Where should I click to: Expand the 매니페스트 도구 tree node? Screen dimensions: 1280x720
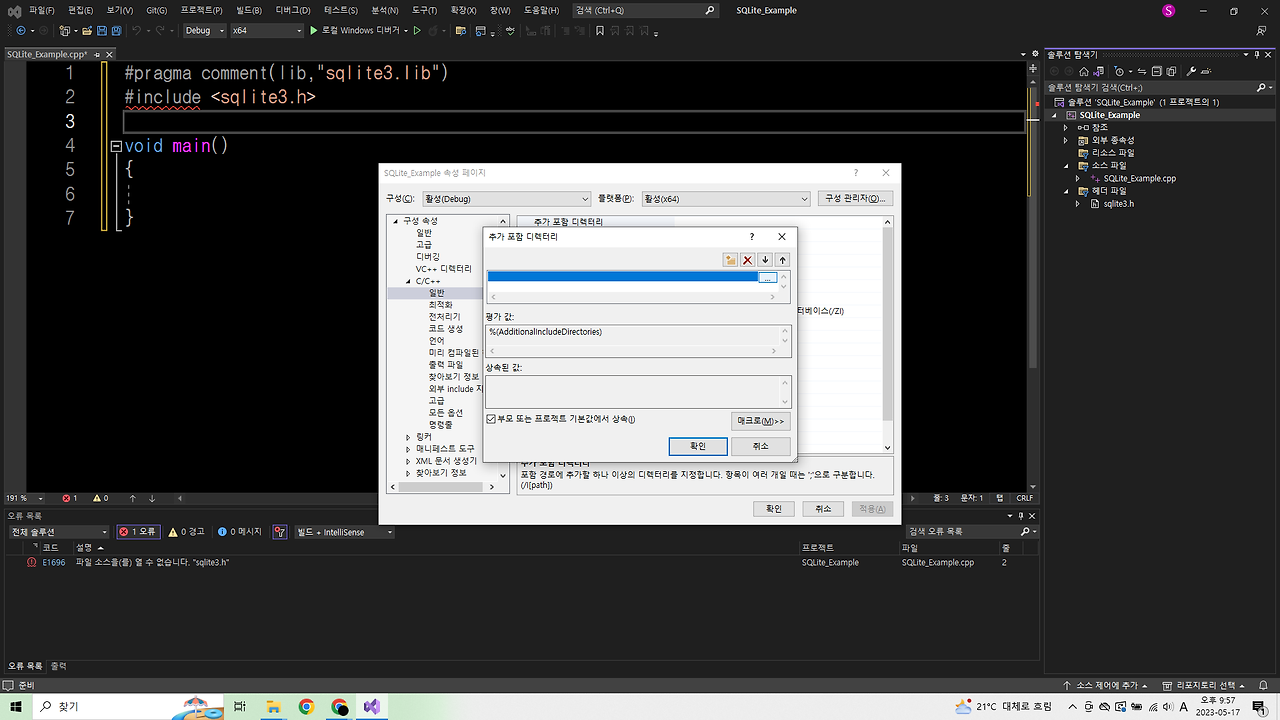pos(408,449)
